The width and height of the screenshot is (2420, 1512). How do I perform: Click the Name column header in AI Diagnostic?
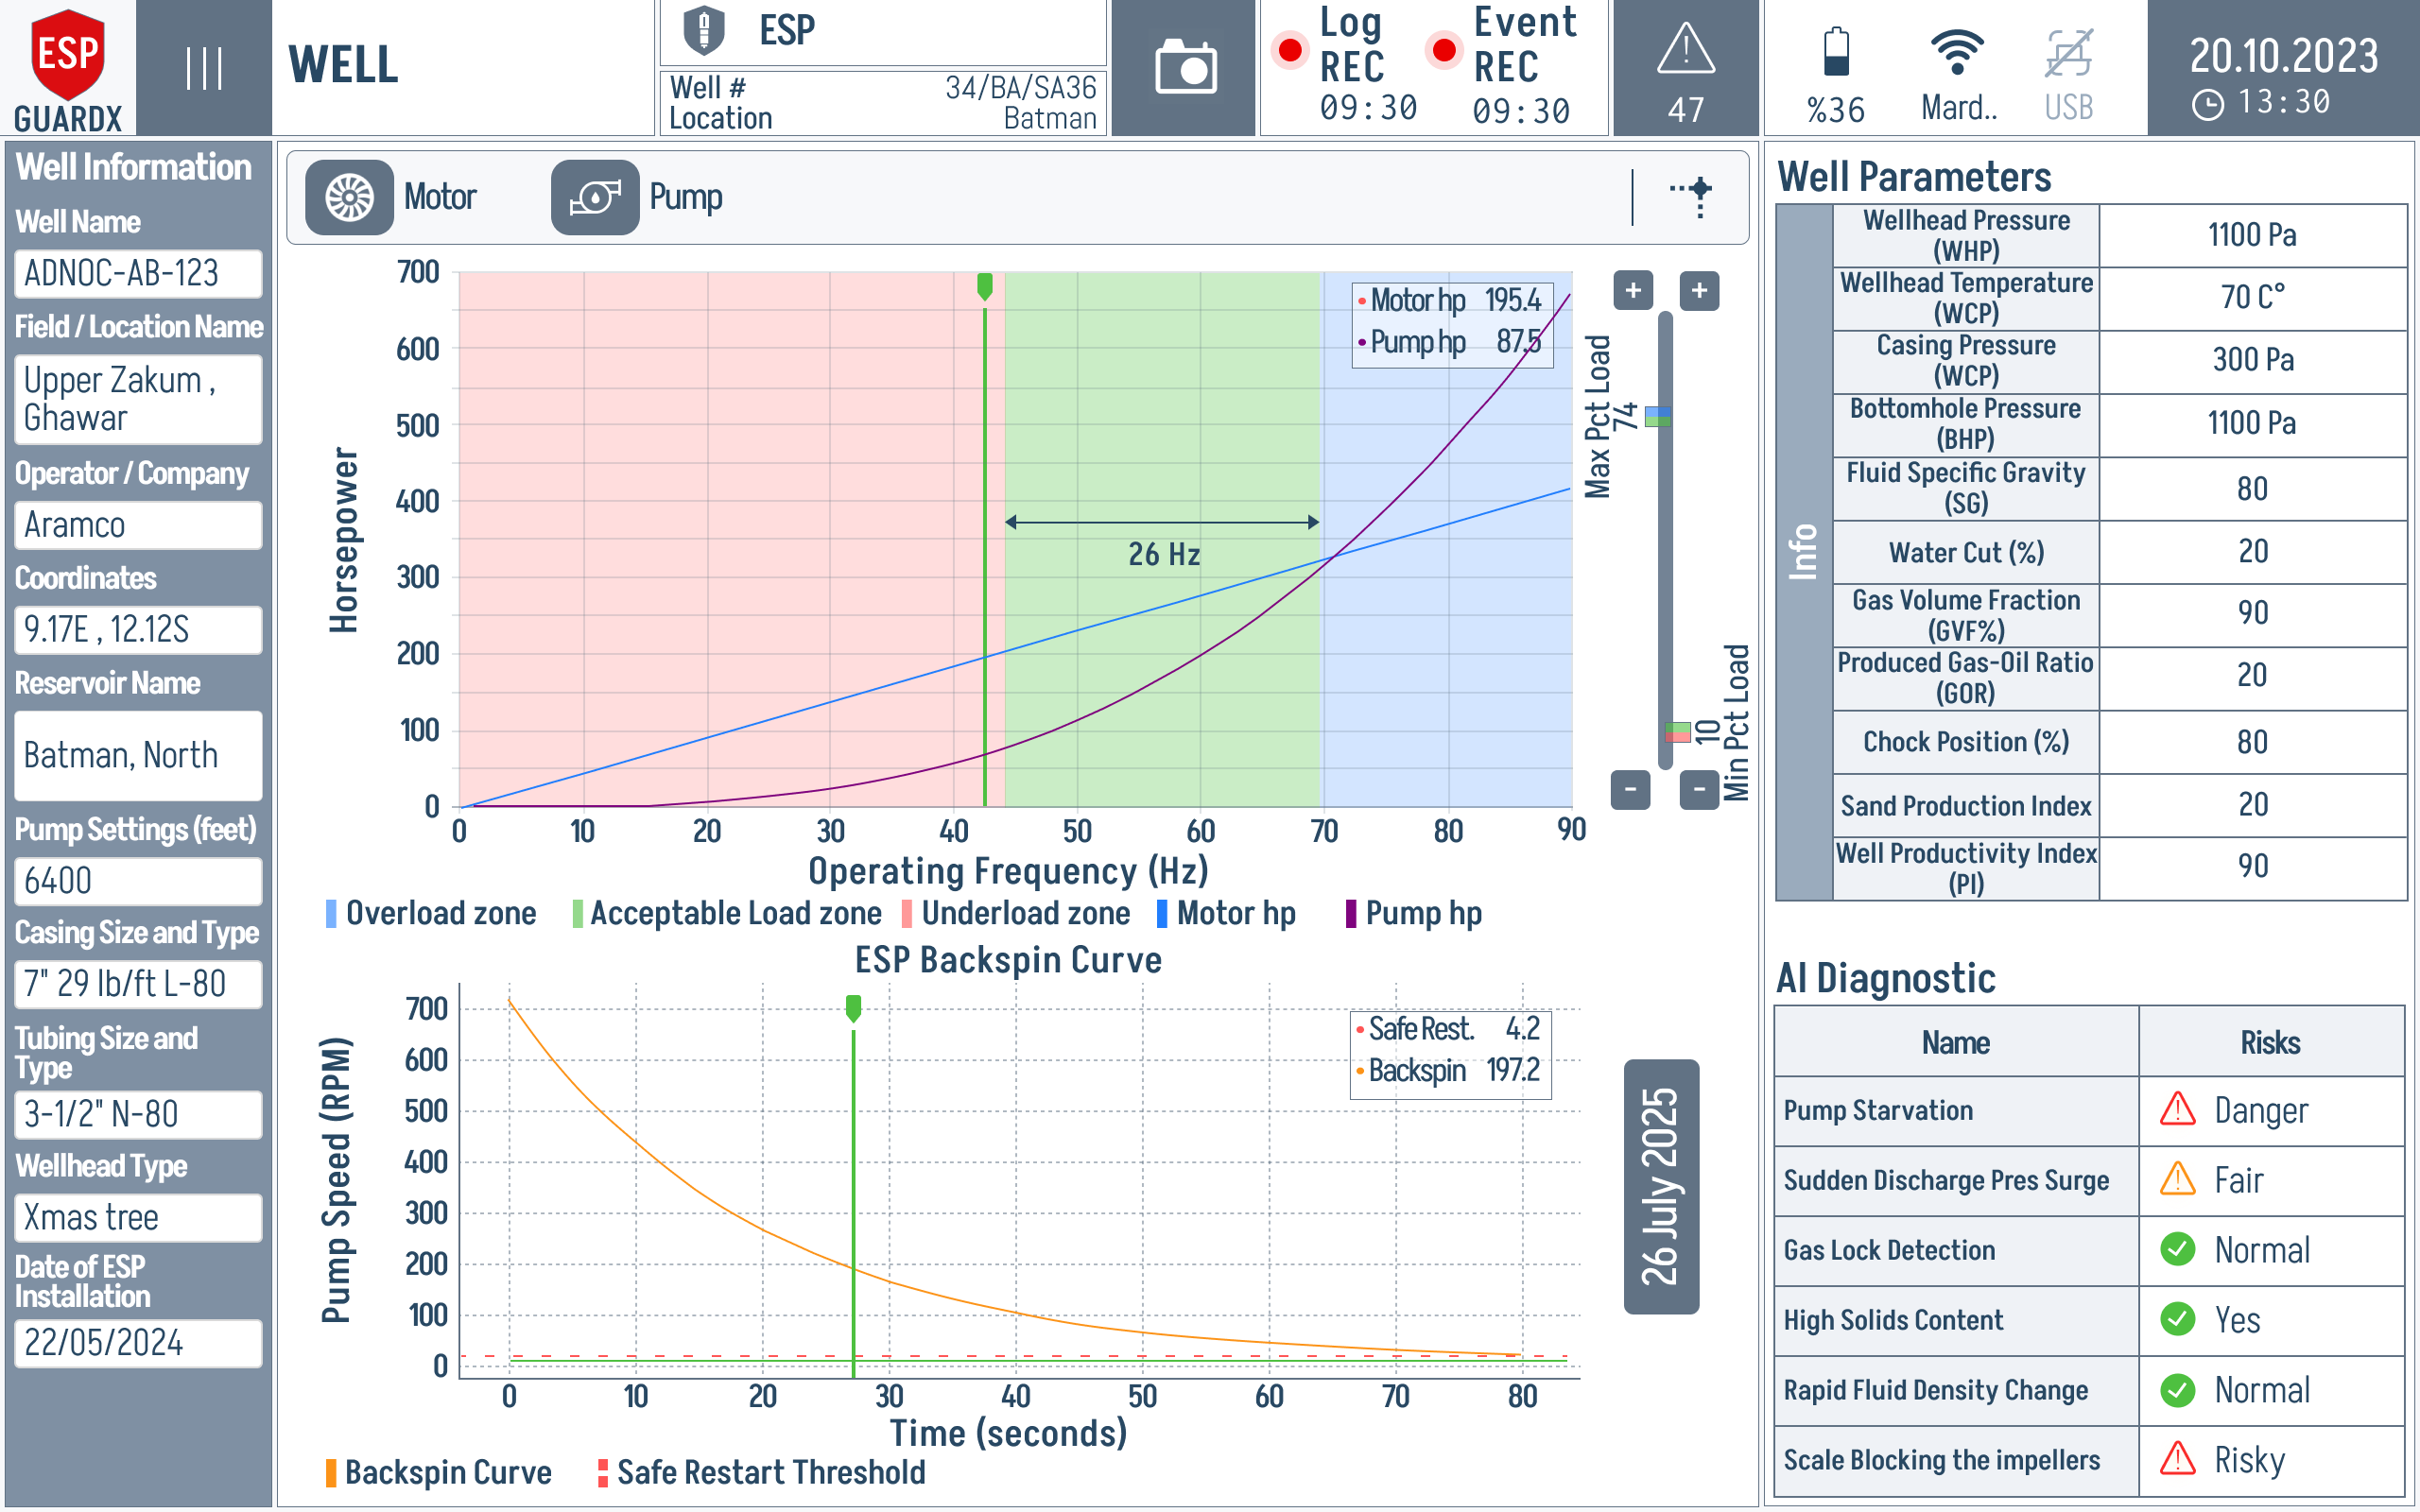pyautogui.click(x=1956, y=1043)
